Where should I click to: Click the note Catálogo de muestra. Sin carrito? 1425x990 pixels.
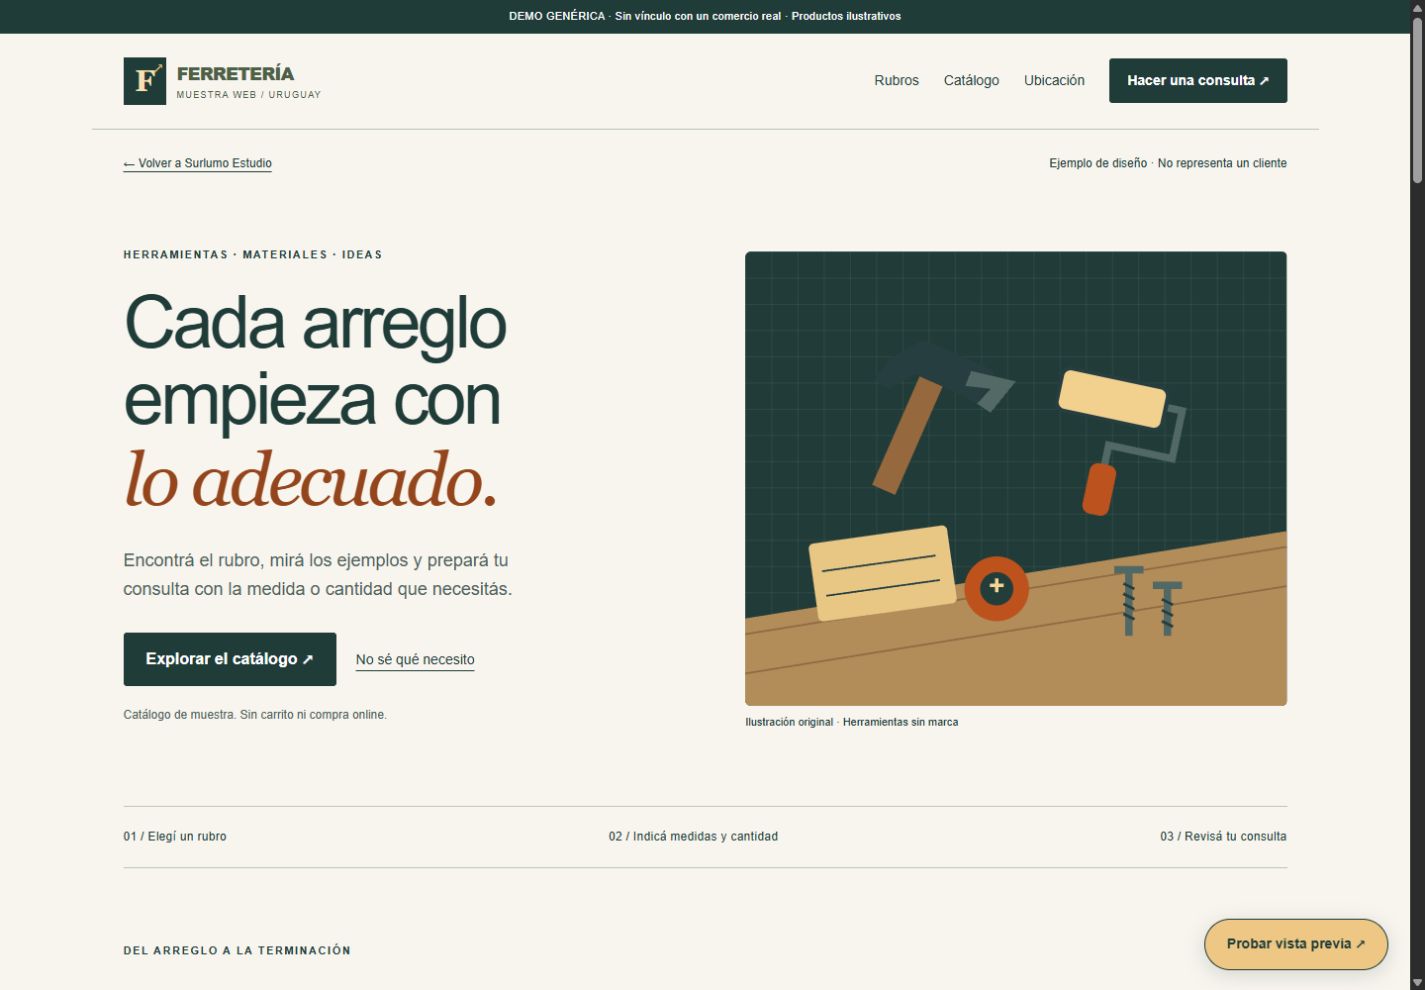tap(255, 715)
